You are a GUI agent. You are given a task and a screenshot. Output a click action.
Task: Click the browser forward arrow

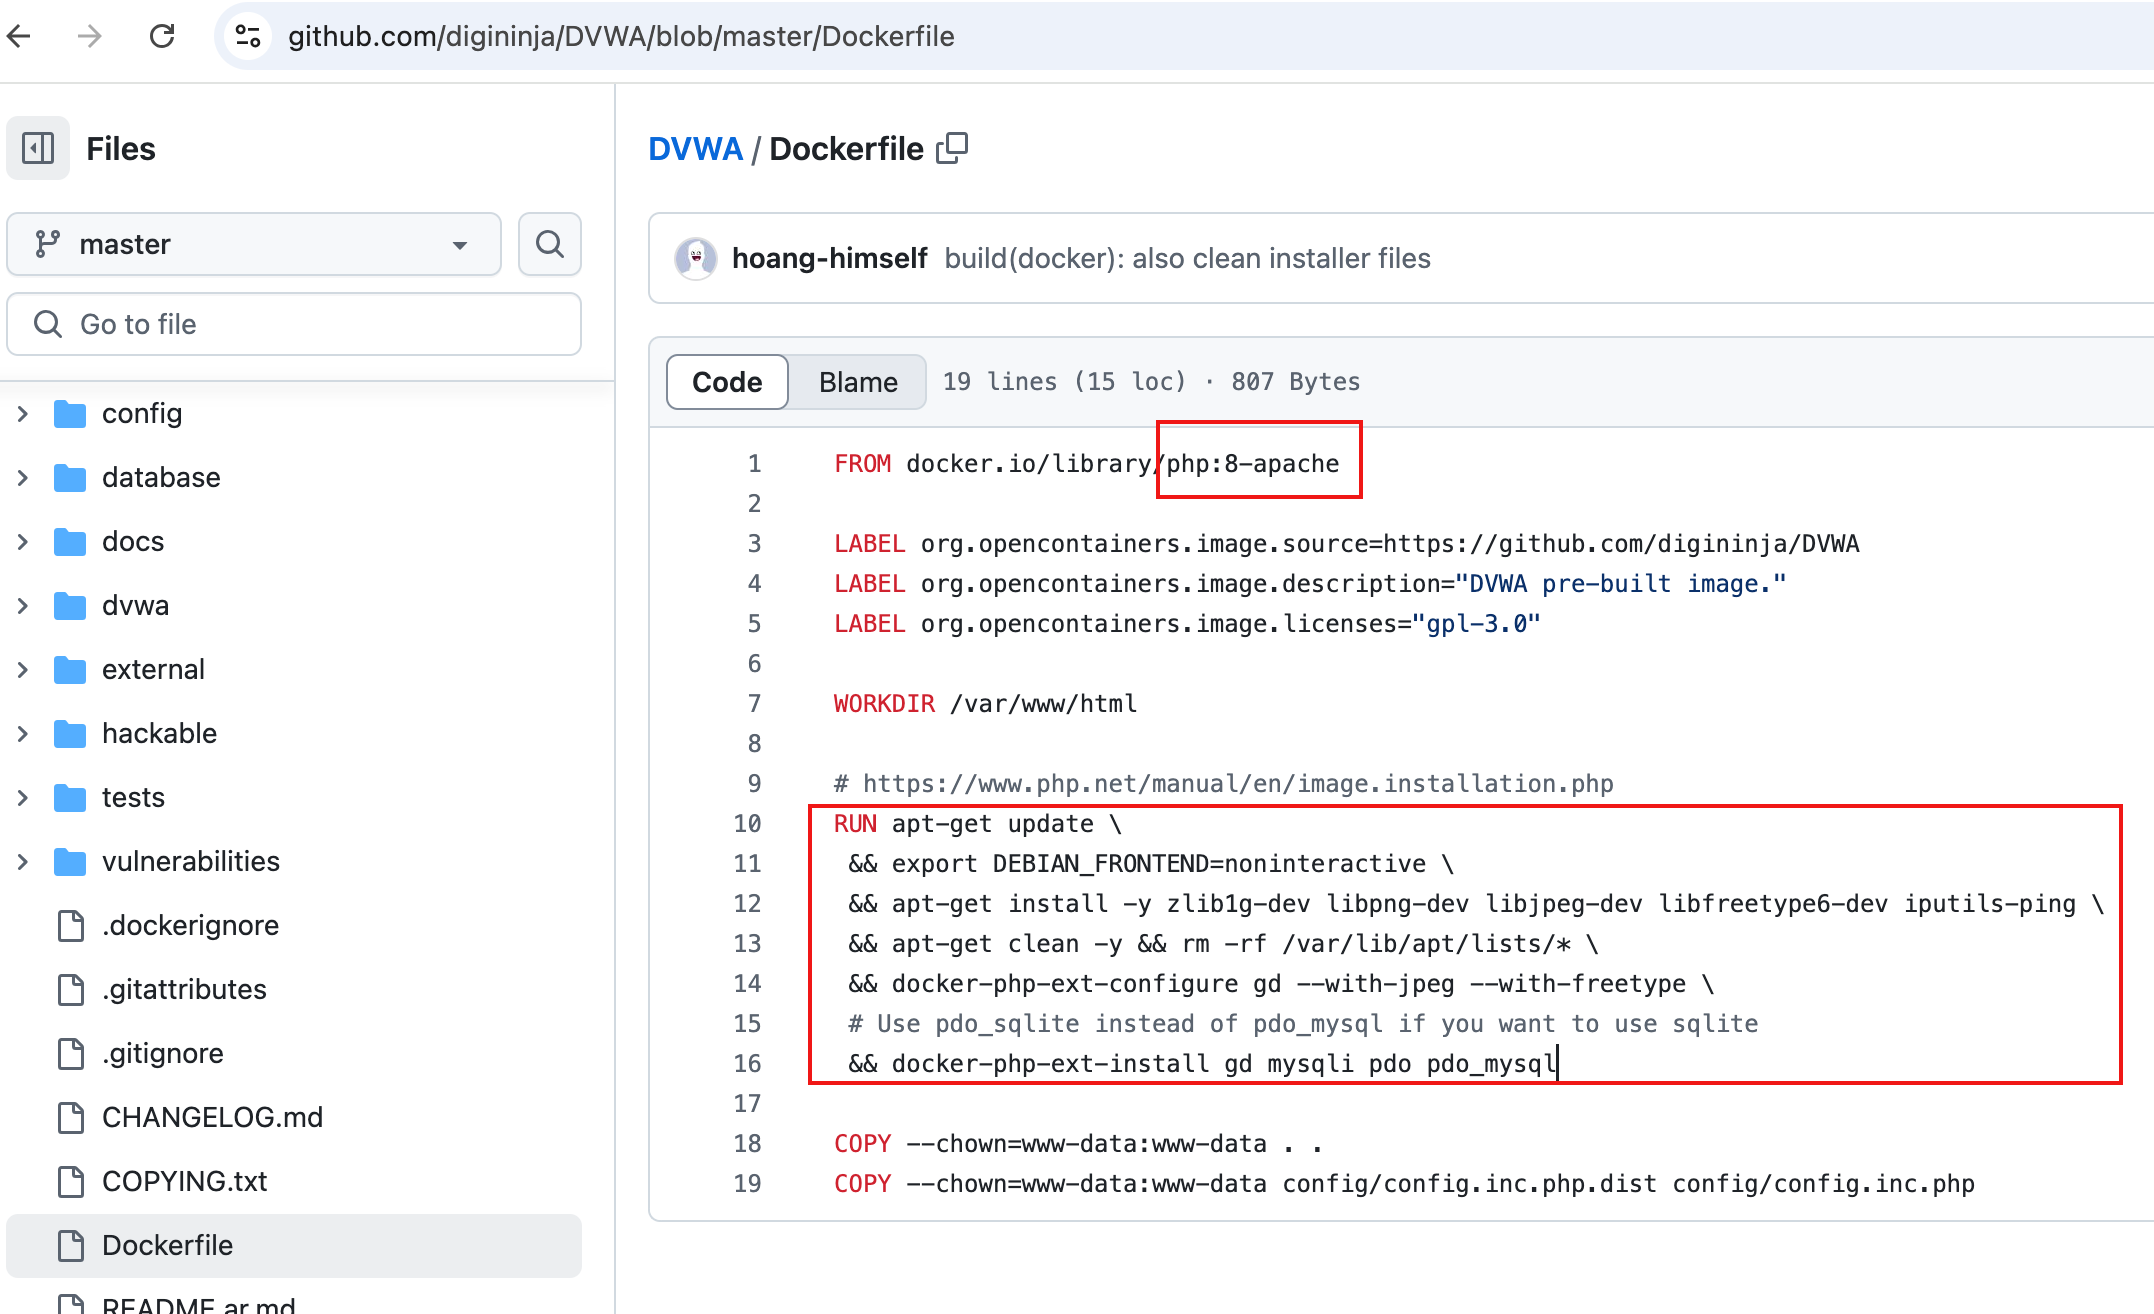tap(90, 36)
